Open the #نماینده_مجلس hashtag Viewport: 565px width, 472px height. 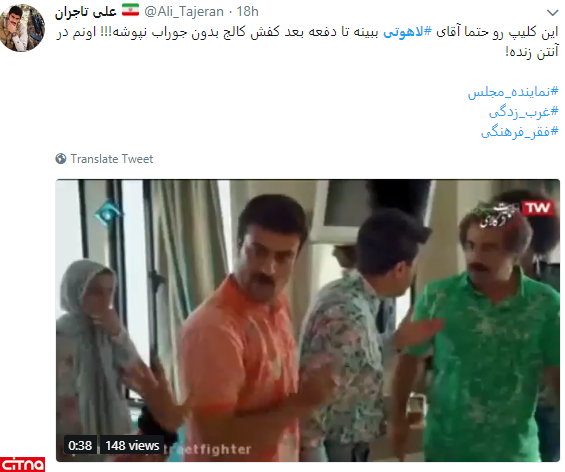pos(513,92)
